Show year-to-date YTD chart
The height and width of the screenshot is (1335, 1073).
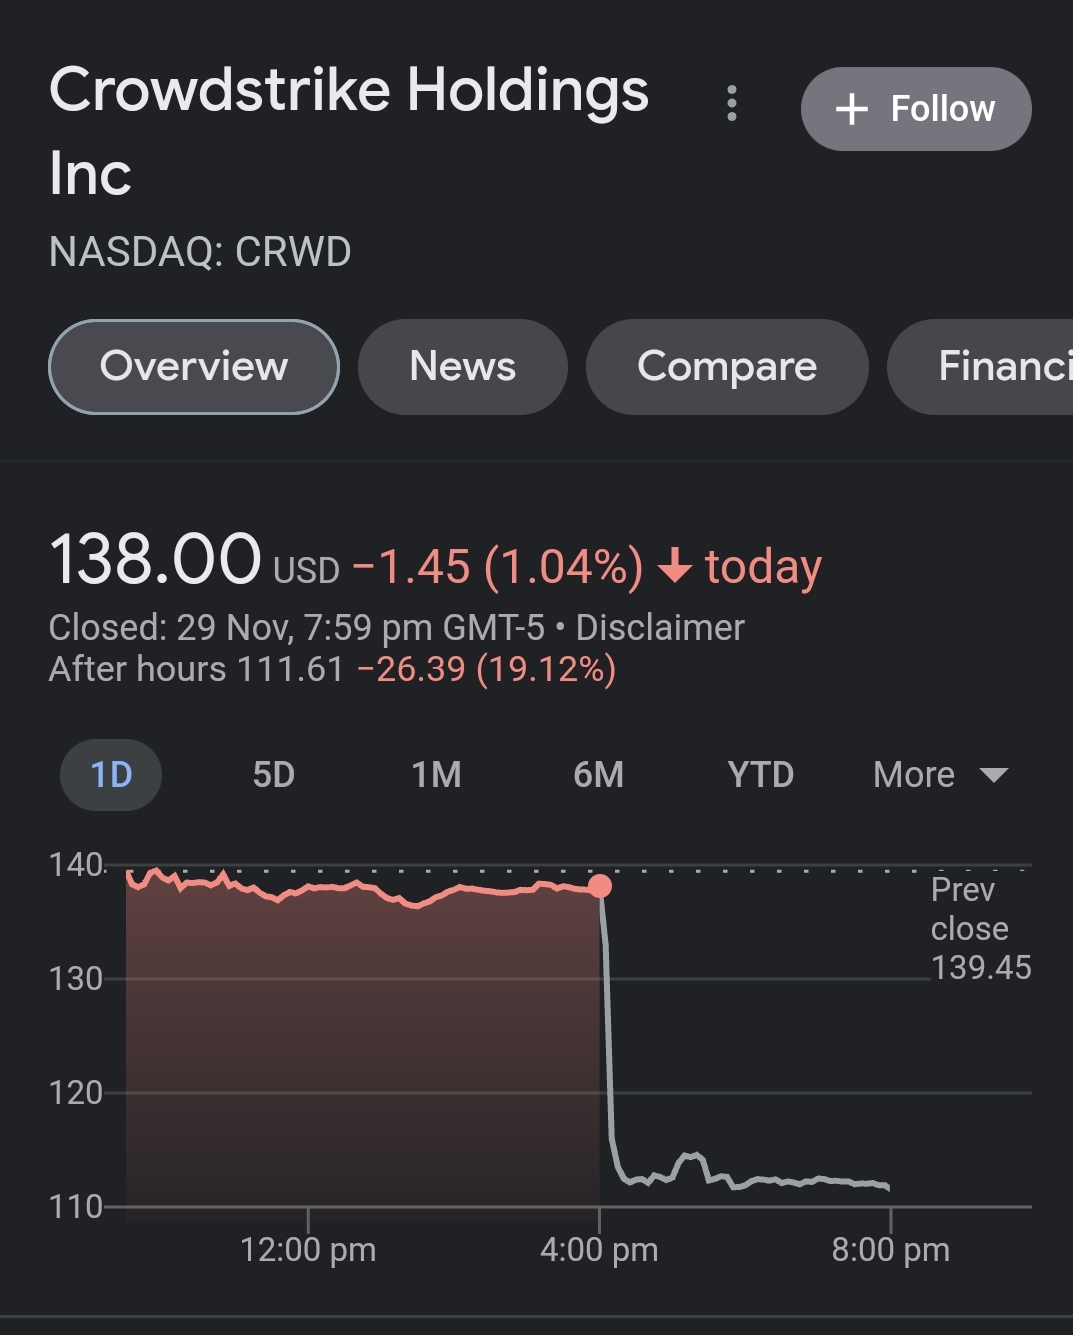coord(761,775)
